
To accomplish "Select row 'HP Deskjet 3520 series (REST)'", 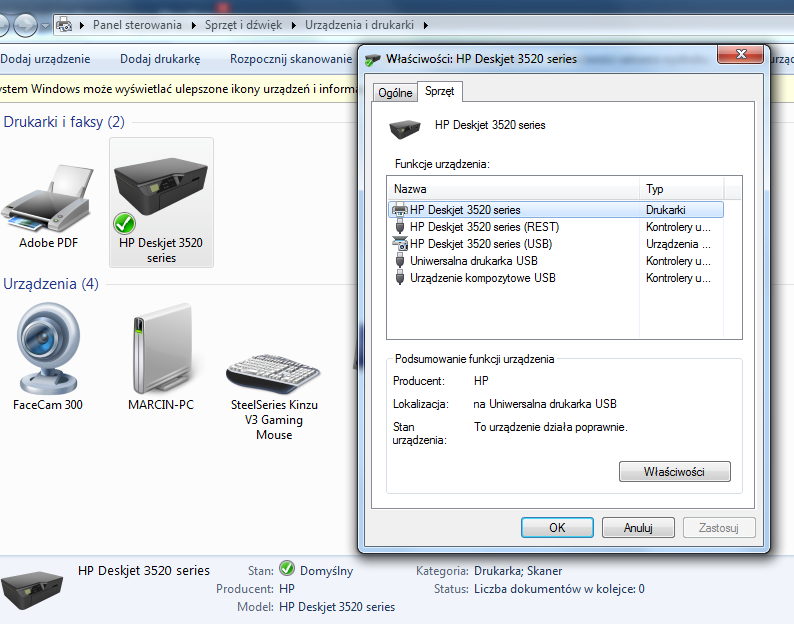I will point(555,227).
